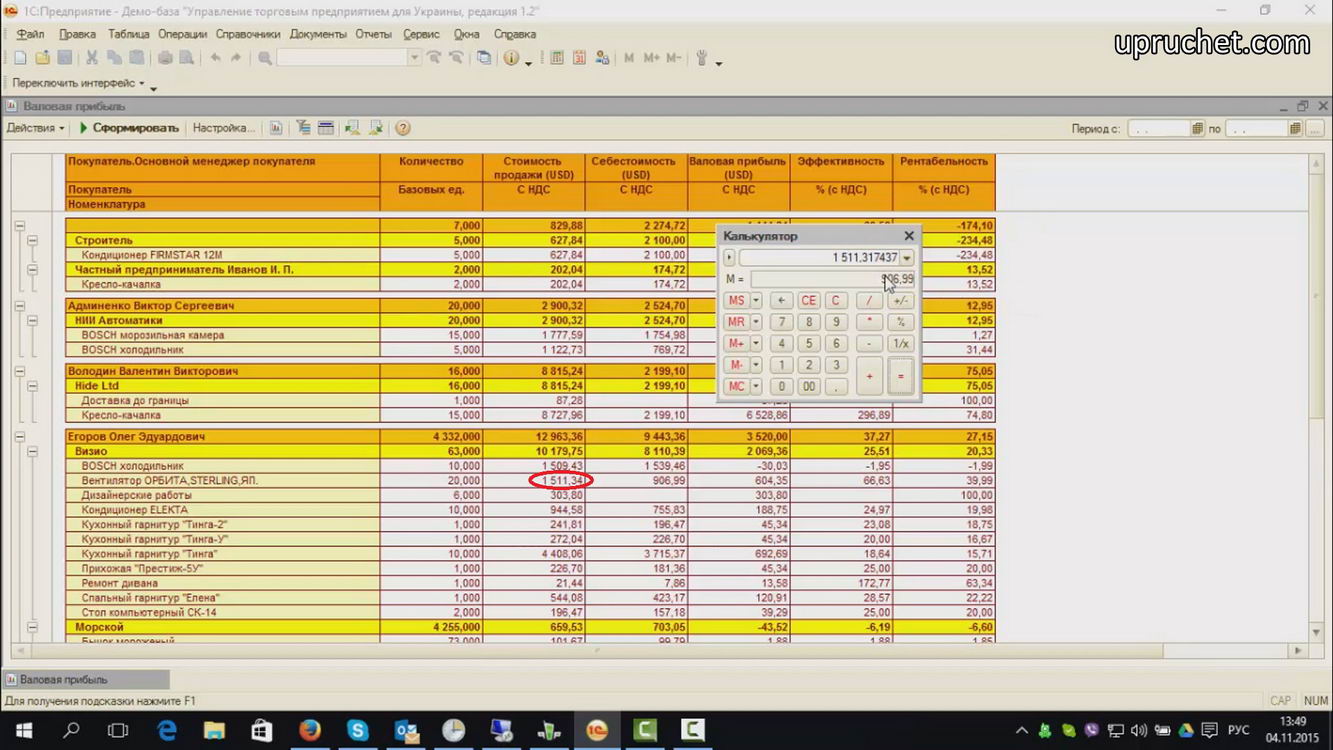Collapse the Егоров Олег Эдуардович group
The image size is (1333, 750).
(20, 437)
